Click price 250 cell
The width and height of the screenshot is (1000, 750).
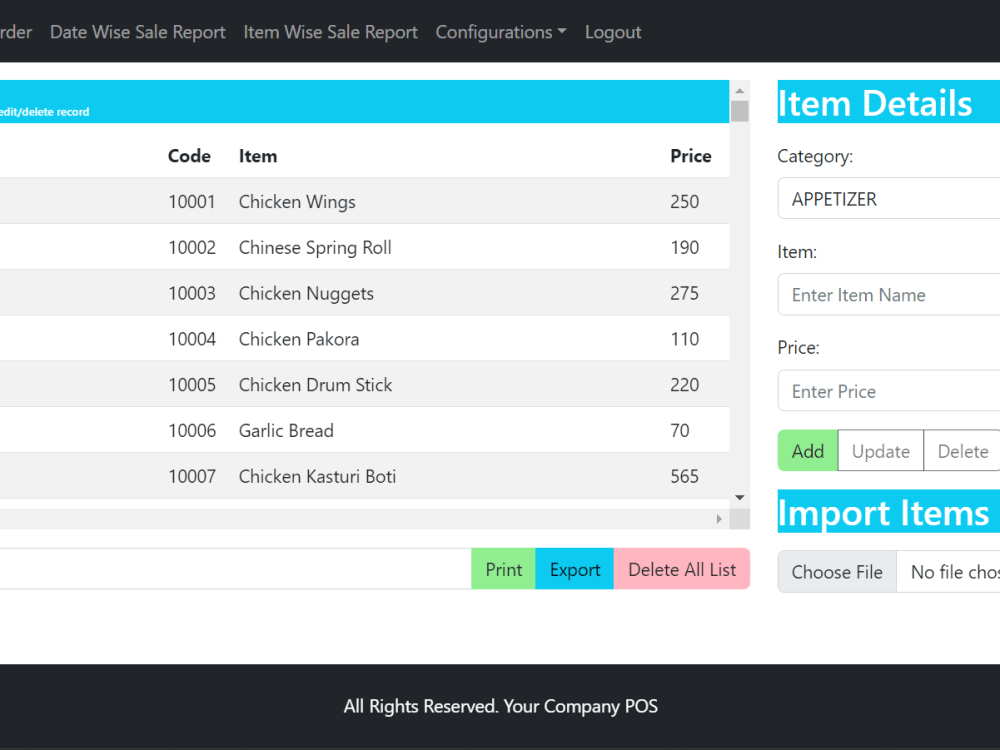(684, 202)
